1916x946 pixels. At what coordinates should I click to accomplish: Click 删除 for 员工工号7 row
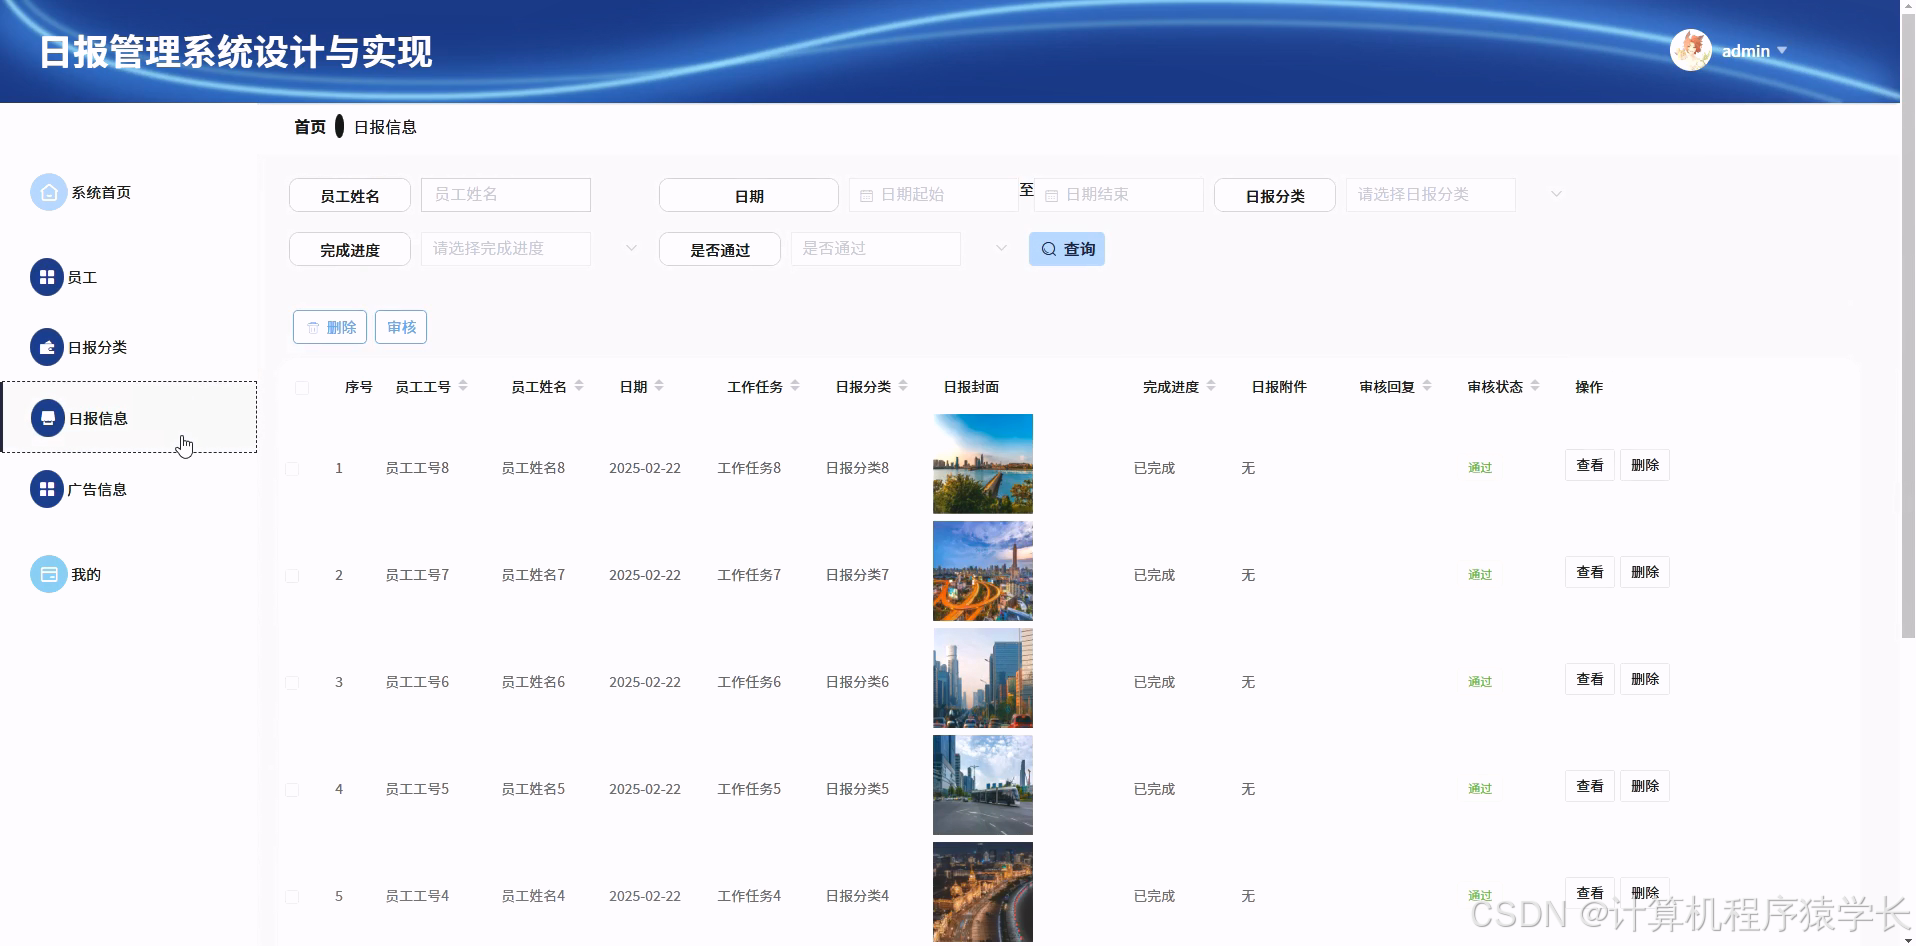(1645, 572)
